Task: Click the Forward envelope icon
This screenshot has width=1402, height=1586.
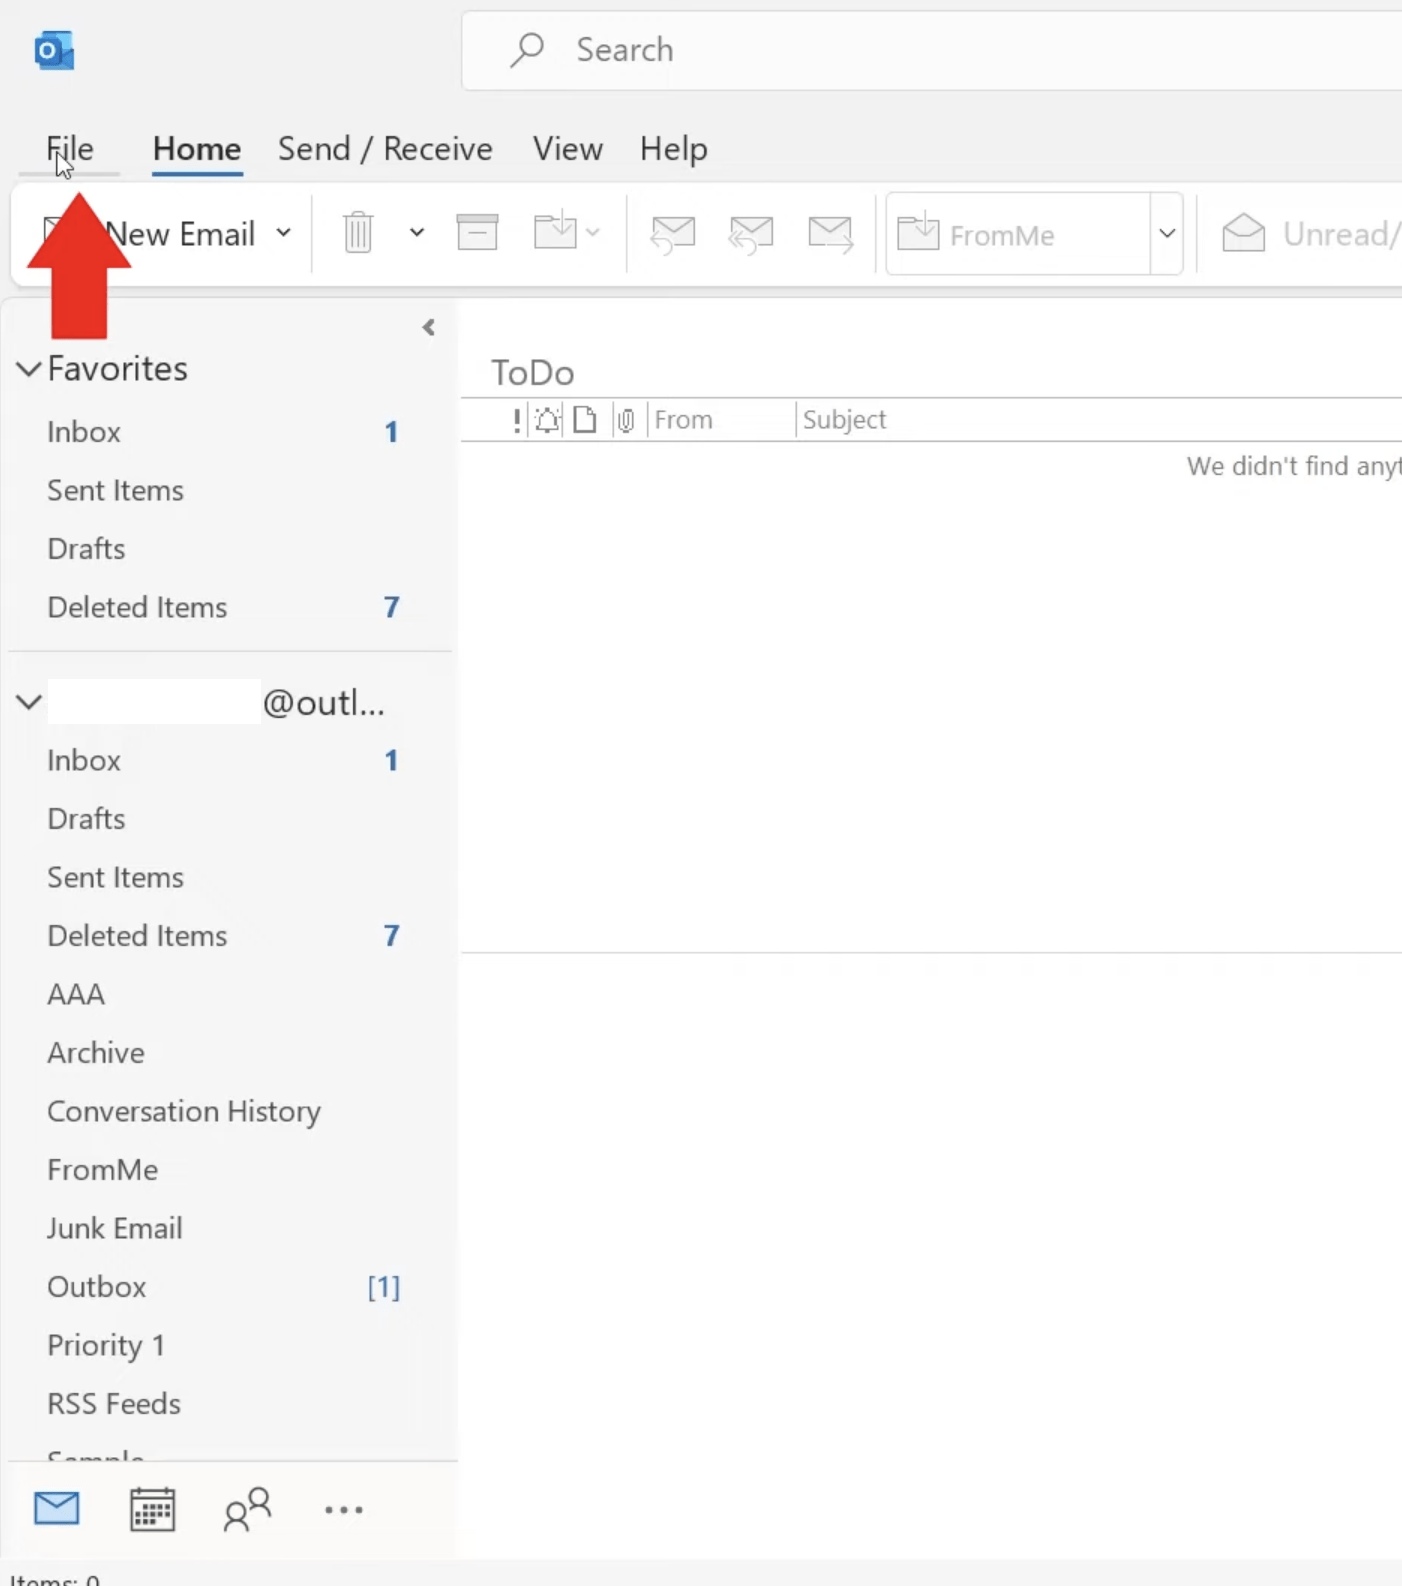Action: click(x=830, y=233)
